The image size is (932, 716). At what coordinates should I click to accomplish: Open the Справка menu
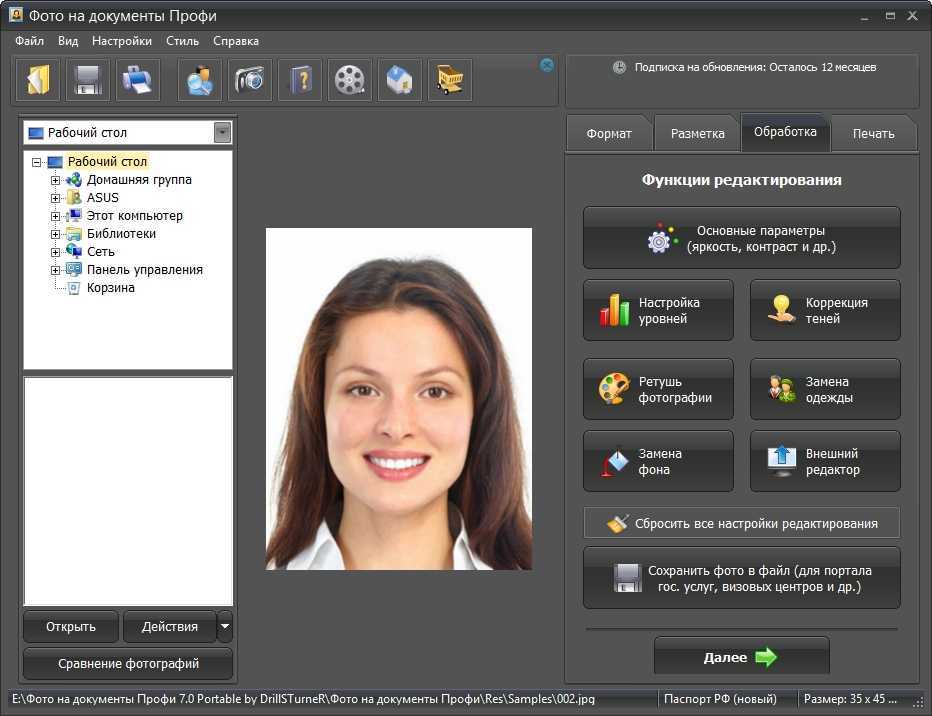(236, 41)
